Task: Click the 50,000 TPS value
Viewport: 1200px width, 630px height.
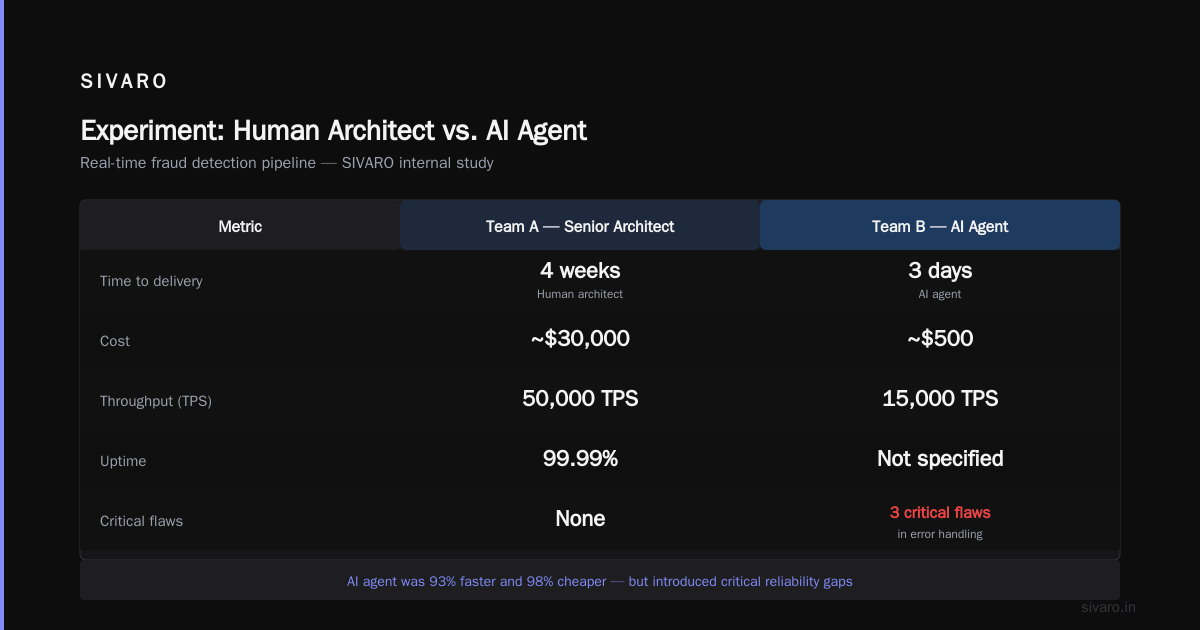Action: tap(580, 399)
